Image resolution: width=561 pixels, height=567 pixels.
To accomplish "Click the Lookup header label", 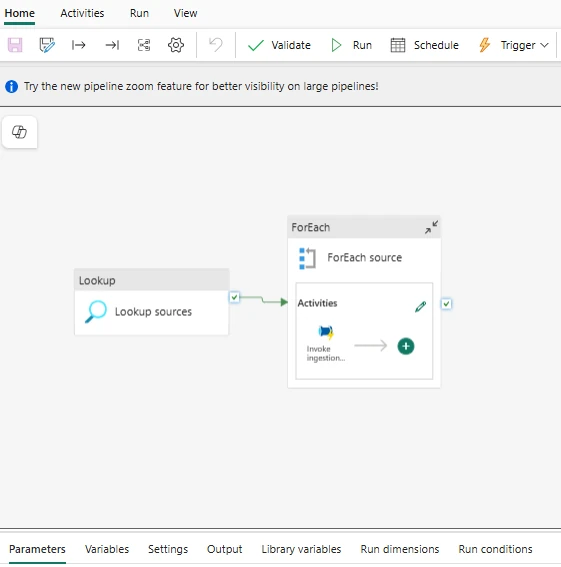I will [x=97, y=281].
